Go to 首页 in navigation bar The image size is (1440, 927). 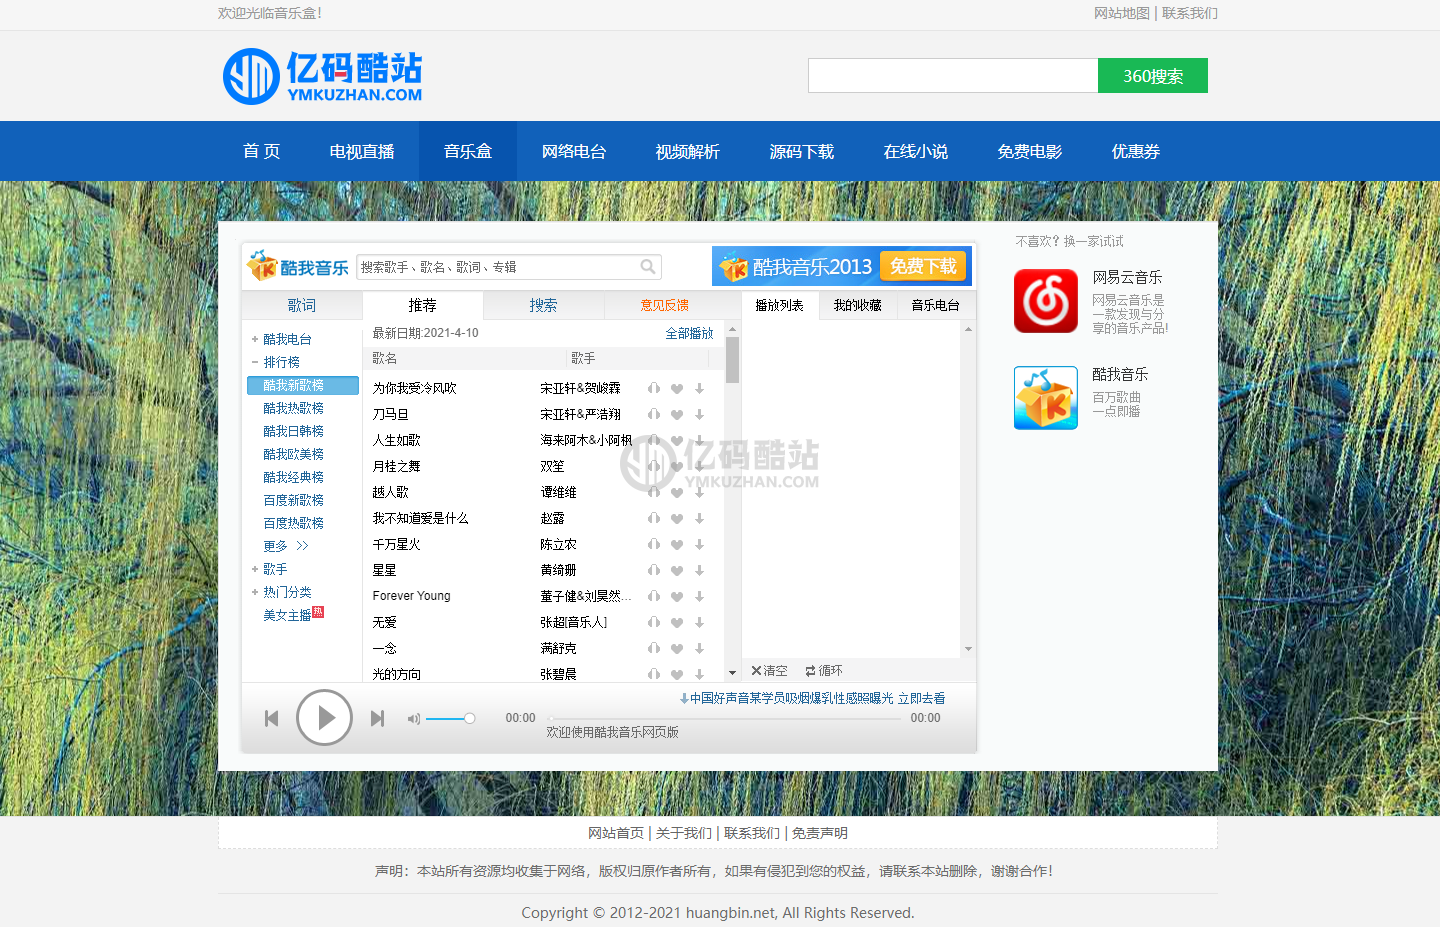(x=262, y=151)
